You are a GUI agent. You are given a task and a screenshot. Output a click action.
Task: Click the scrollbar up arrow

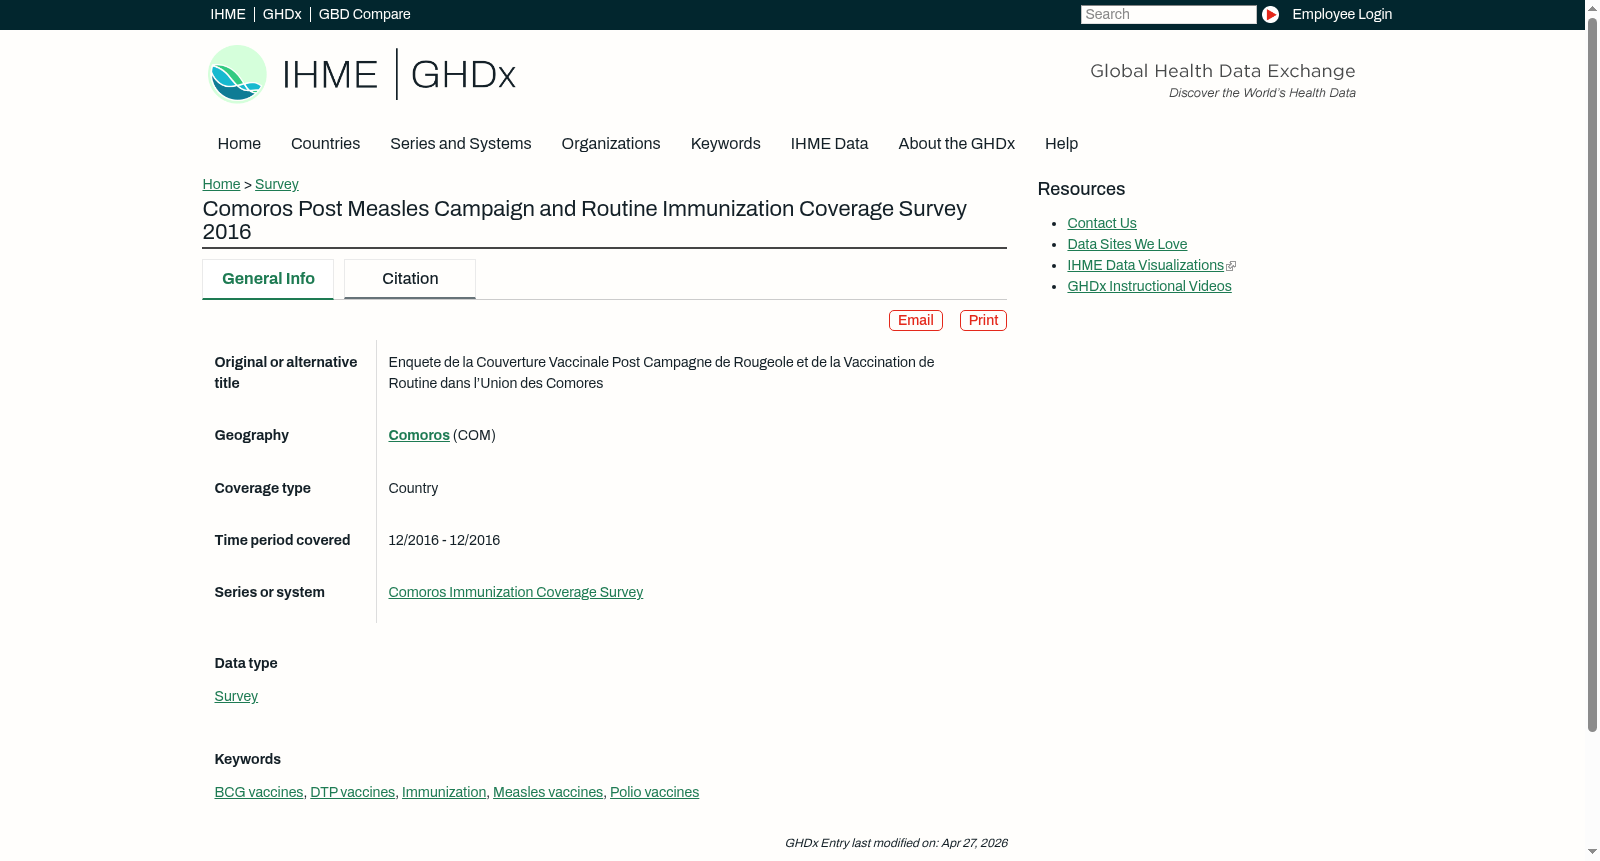click(x=1592, y=7)
